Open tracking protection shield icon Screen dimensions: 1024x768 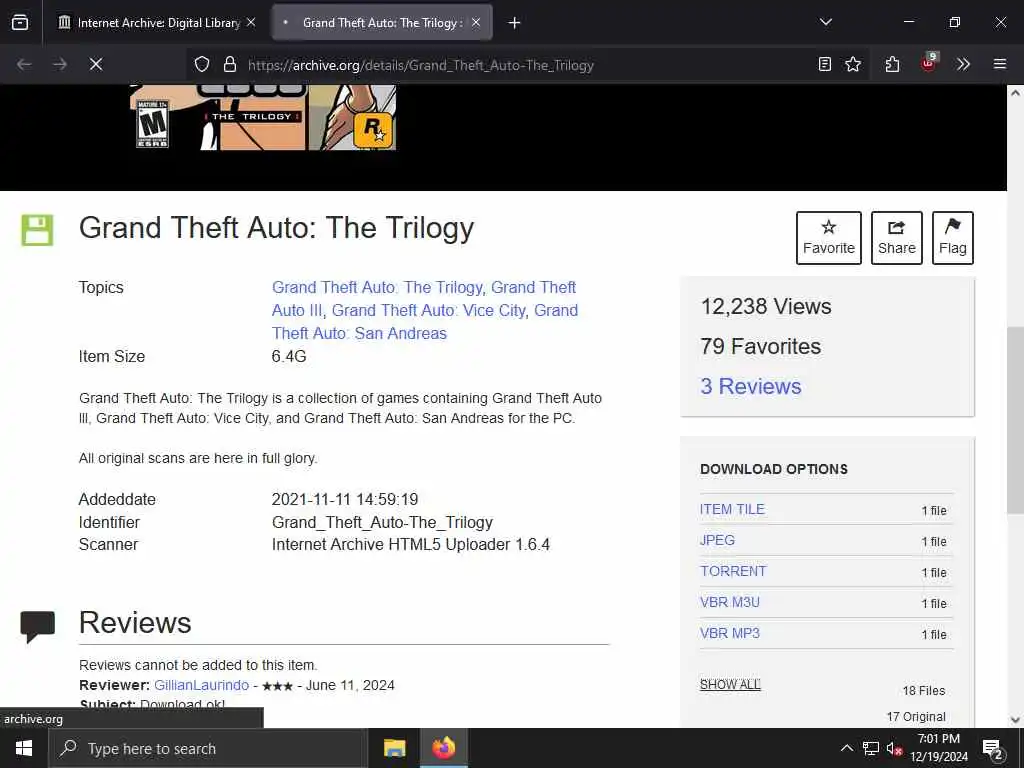pos(202,64)
